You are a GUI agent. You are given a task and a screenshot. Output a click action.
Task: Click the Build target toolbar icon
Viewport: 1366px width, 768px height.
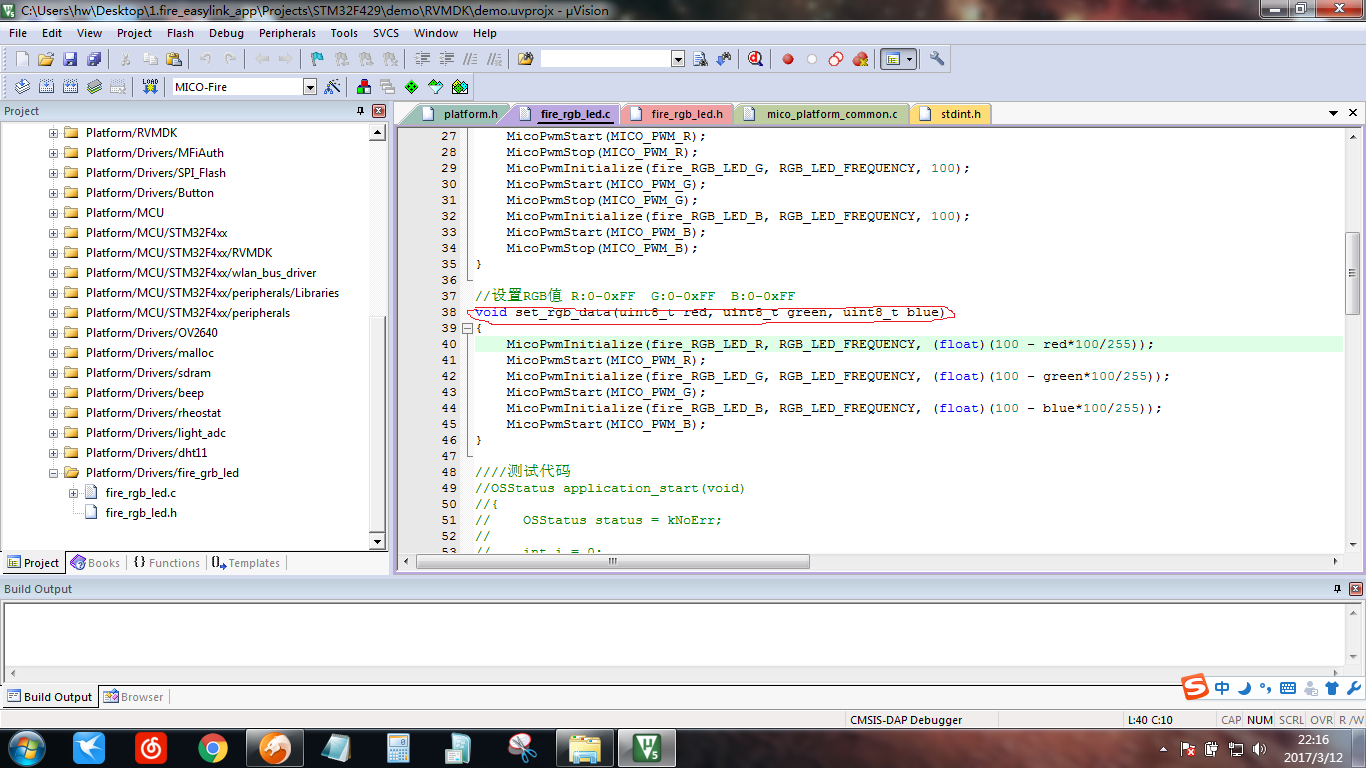45,87
